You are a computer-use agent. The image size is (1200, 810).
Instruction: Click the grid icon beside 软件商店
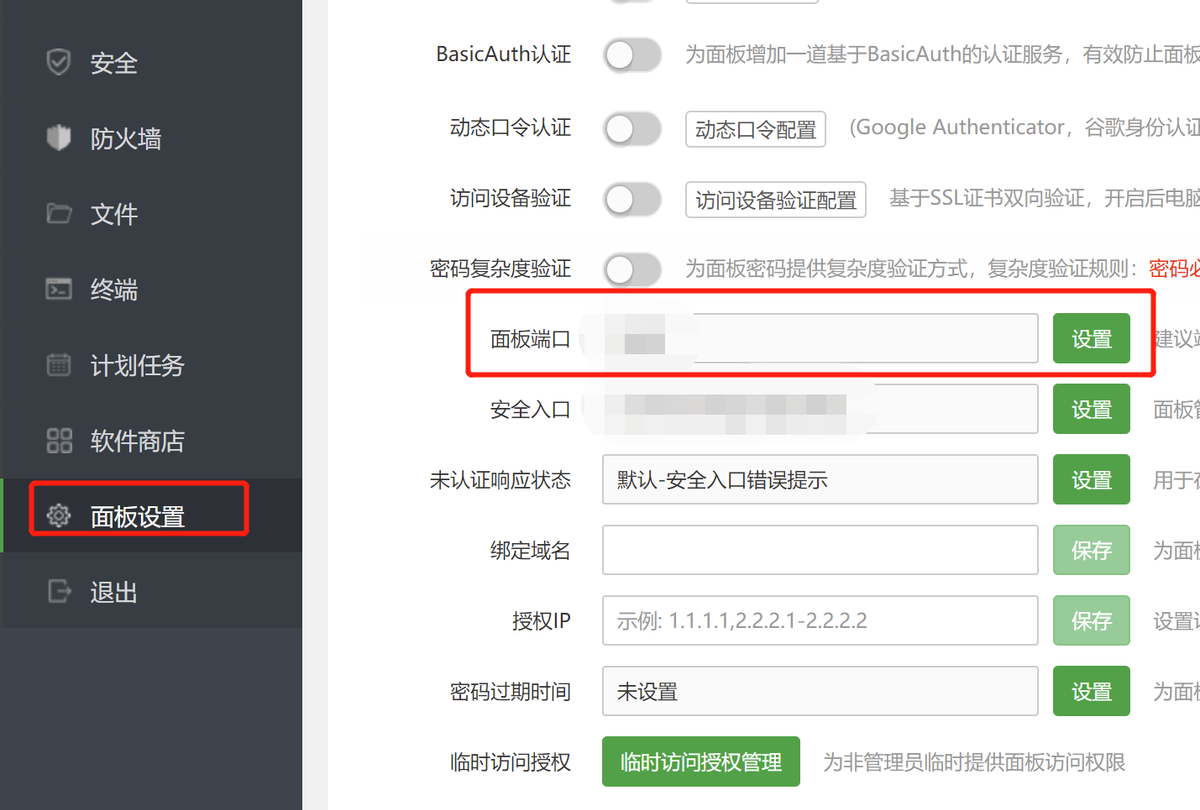59,441
